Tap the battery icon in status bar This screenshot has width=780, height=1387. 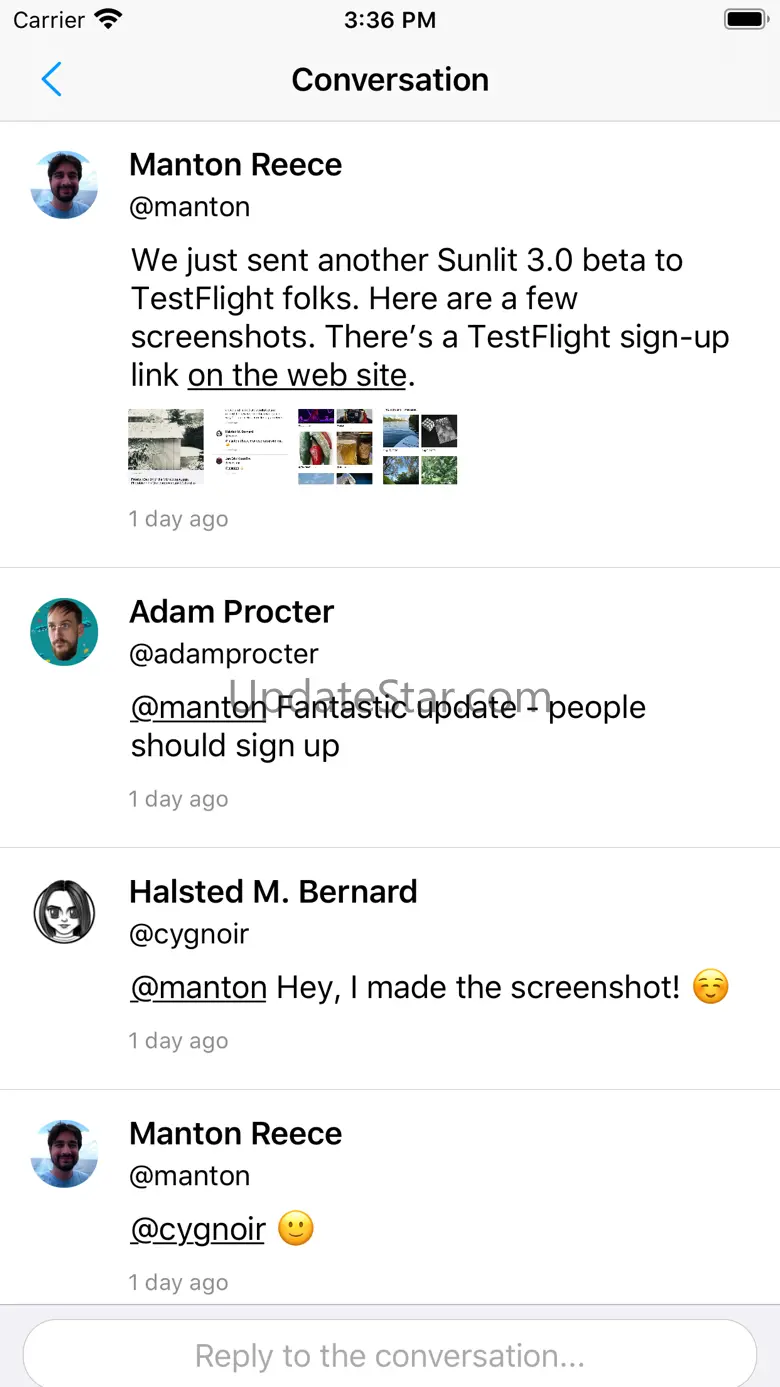tap(745, 19)
